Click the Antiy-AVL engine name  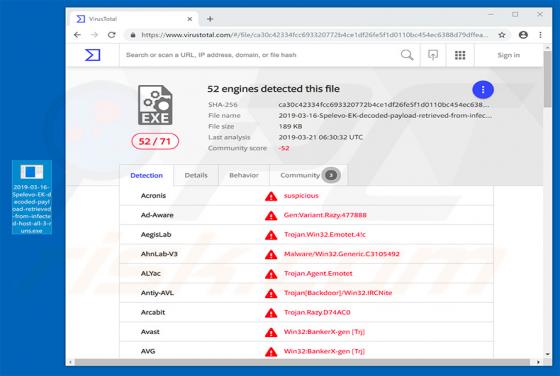(157, 293)
